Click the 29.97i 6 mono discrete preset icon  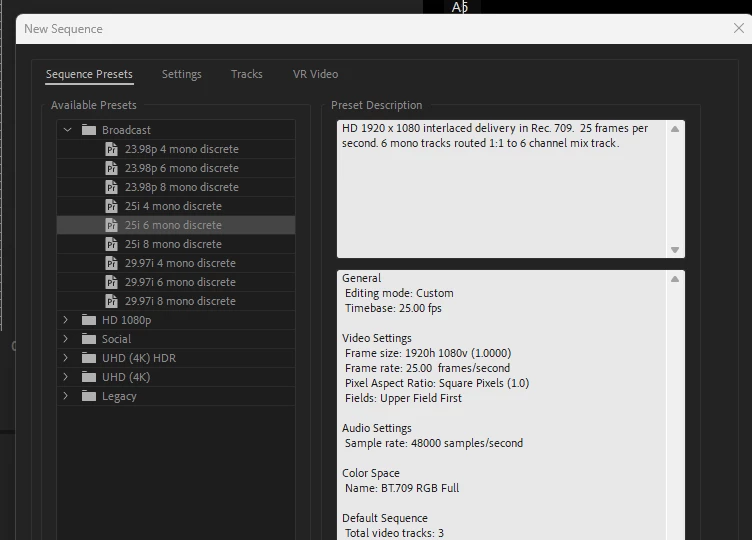click(x=111, y=282)
